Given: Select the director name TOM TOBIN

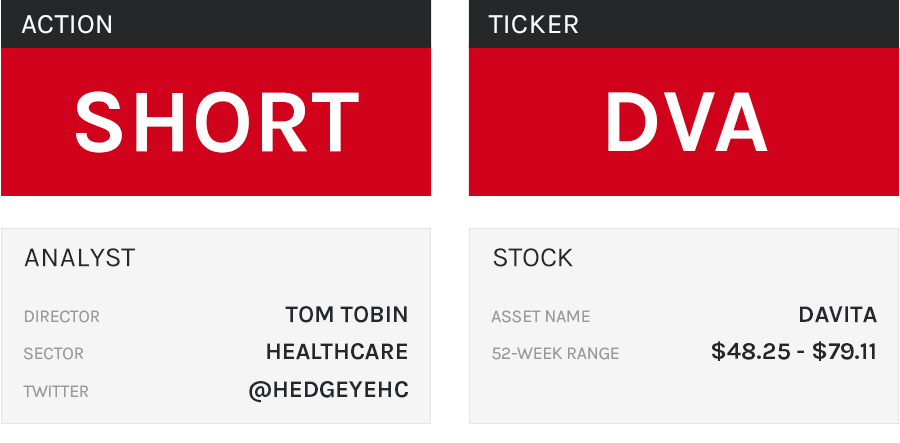Looking at the screenshot, I should pos(346,315).
